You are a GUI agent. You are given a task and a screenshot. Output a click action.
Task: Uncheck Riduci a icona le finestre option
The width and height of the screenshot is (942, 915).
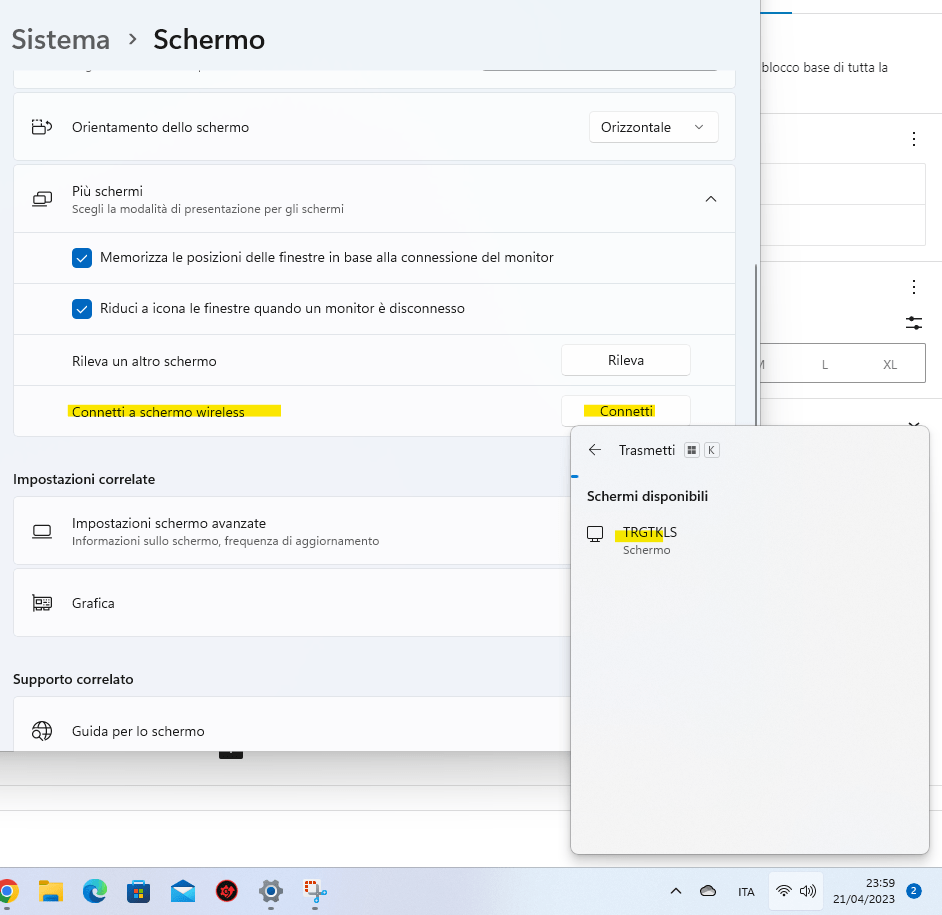82,309
